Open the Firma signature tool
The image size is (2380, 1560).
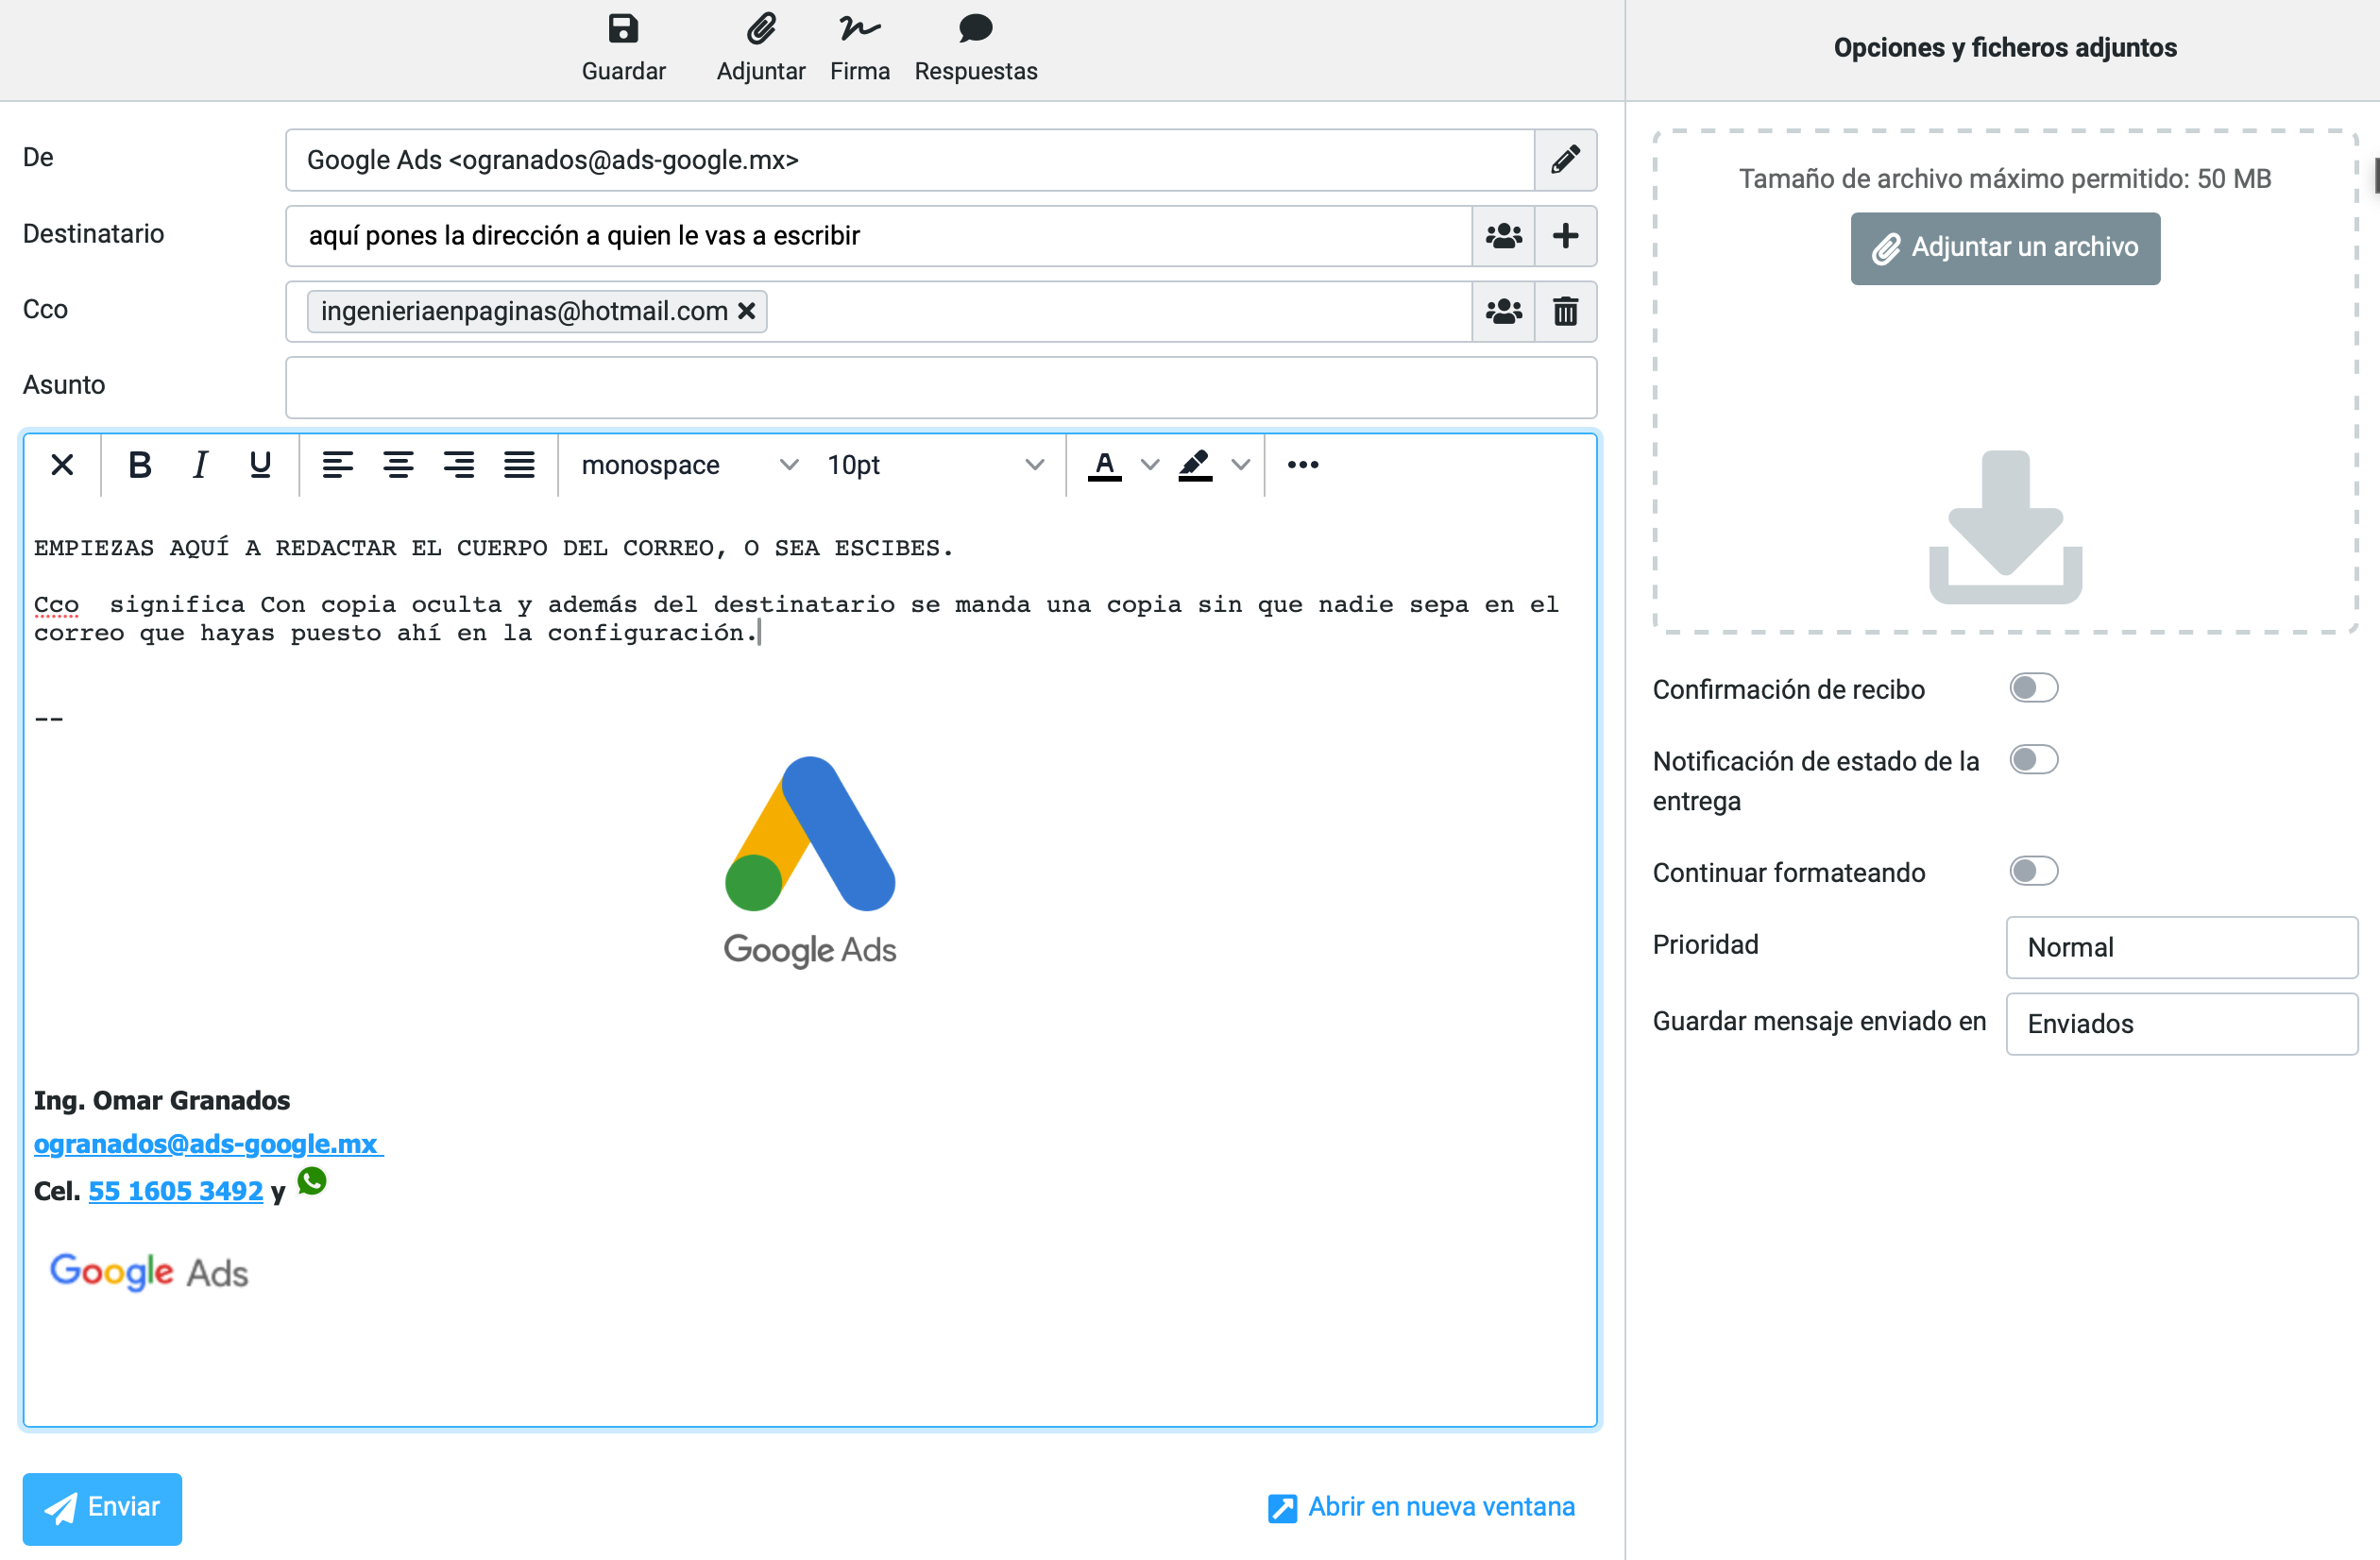860,28
